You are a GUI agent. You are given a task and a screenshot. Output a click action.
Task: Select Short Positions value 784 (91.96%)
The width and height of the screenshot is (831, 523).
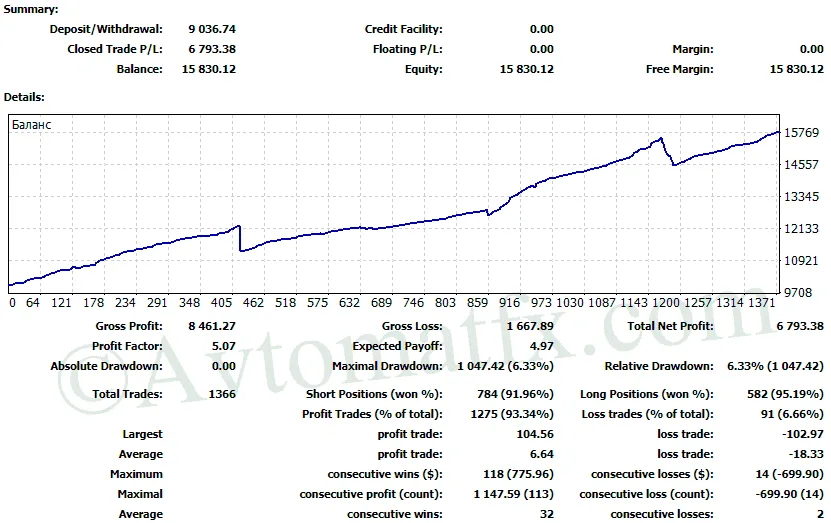515,395
